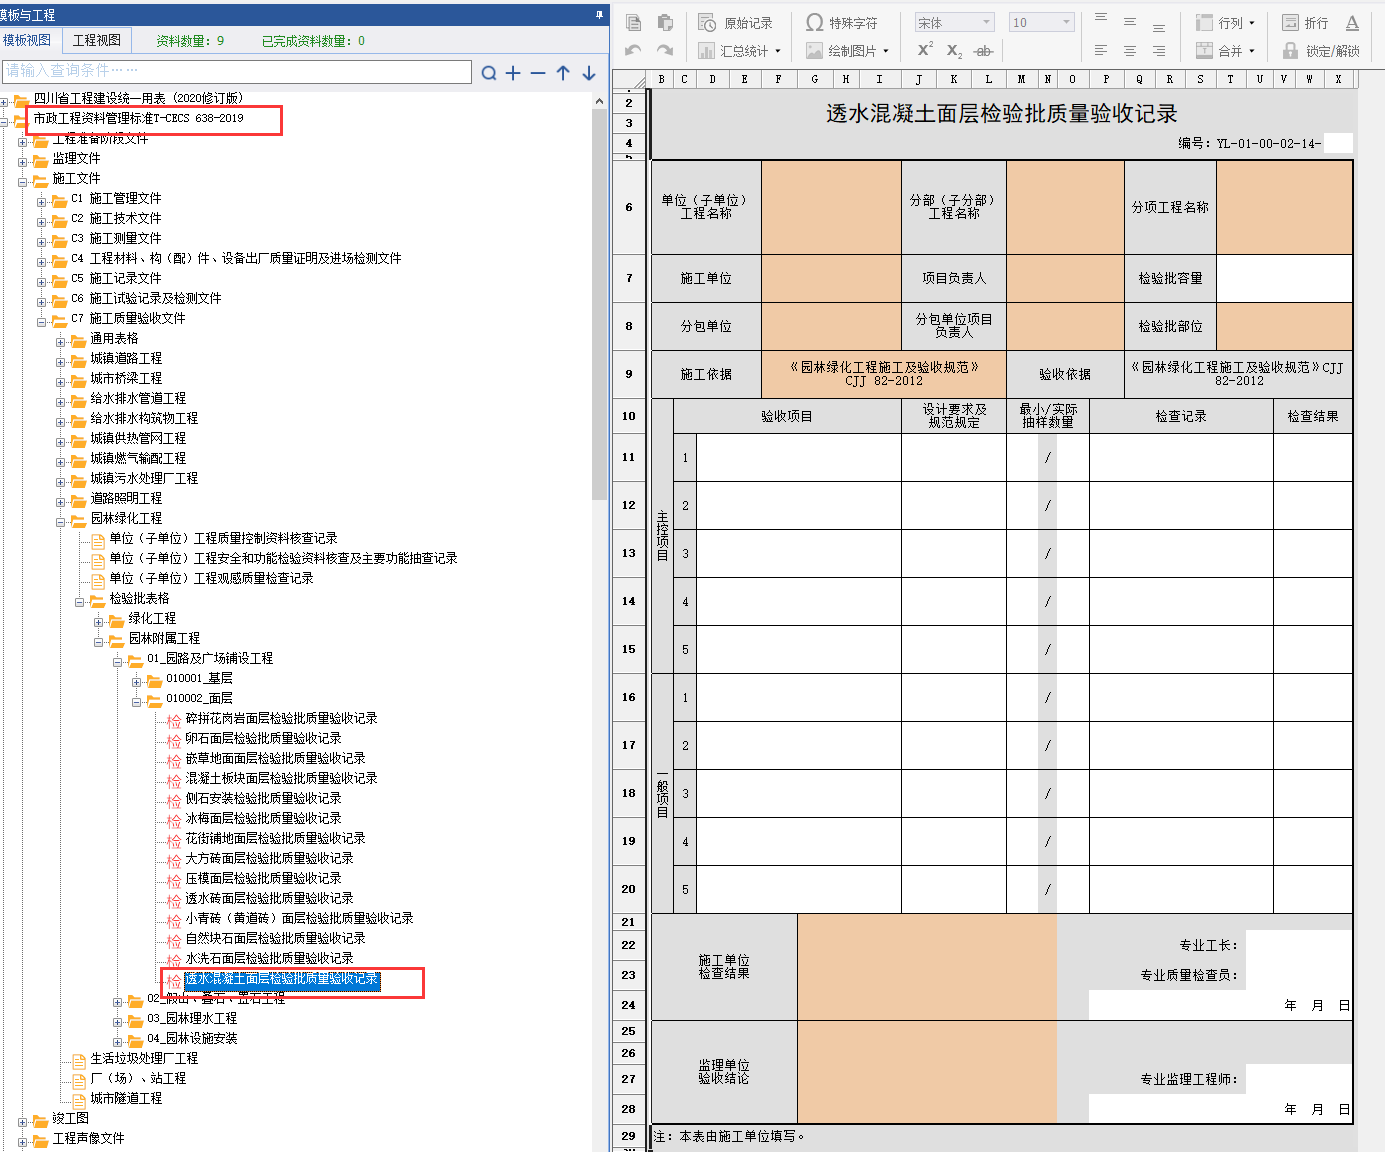The image size is (1385, 1152).
Task: Click the underlined A font color icon
Action: point(1352,22)
